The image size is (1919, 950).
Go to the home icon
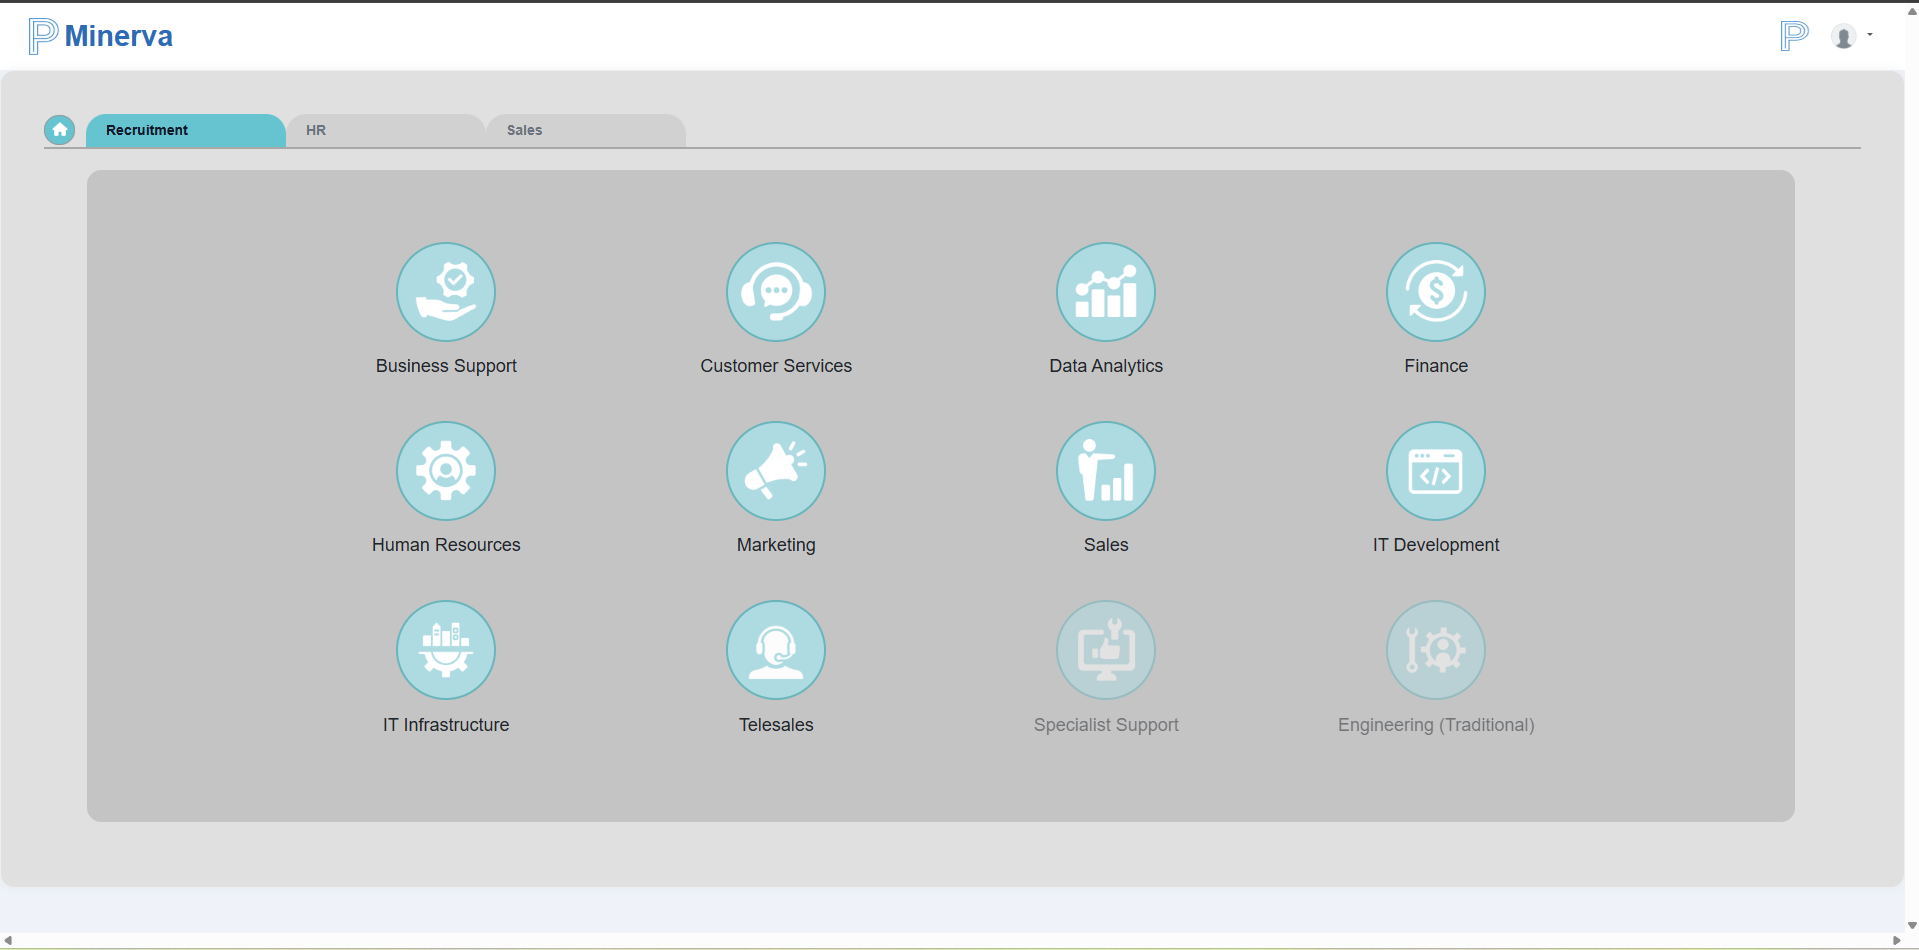pos(60,130)
